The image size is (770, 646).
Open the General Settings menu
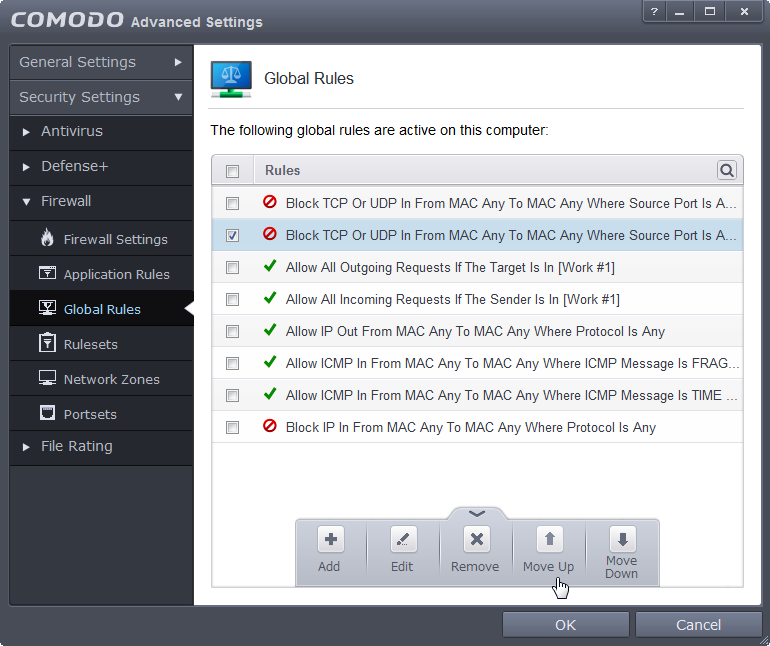101,62
